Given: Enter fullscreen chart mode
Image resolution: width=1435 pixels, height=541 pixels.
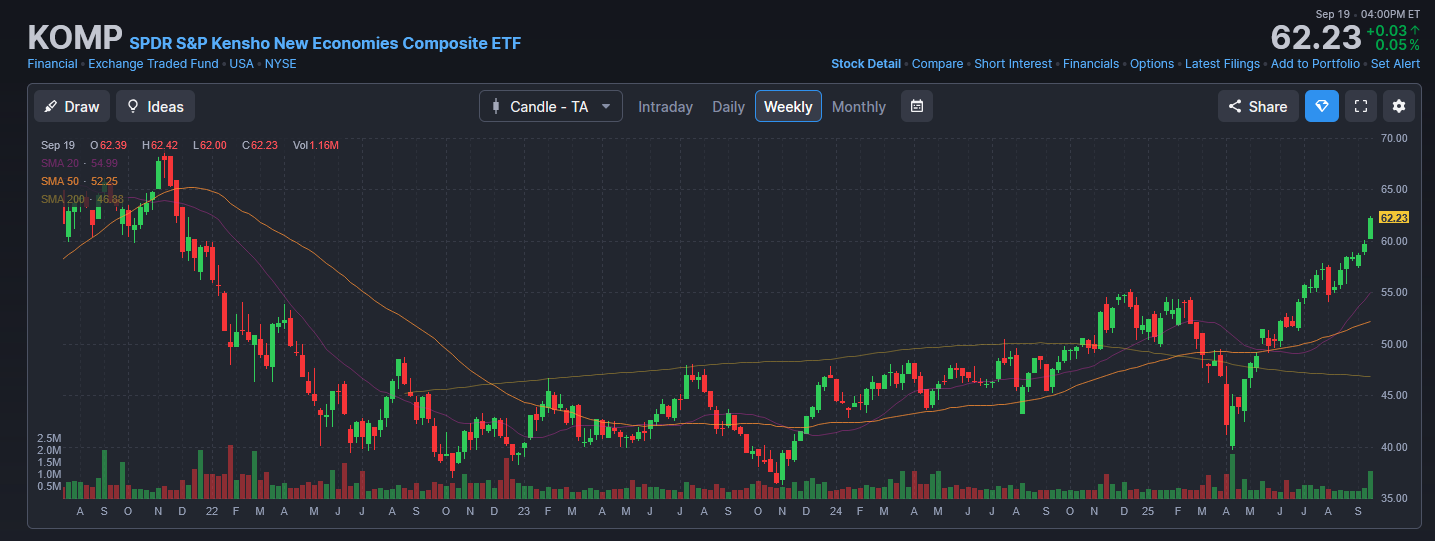Looking at the screenshot, I should point(1360,106).
